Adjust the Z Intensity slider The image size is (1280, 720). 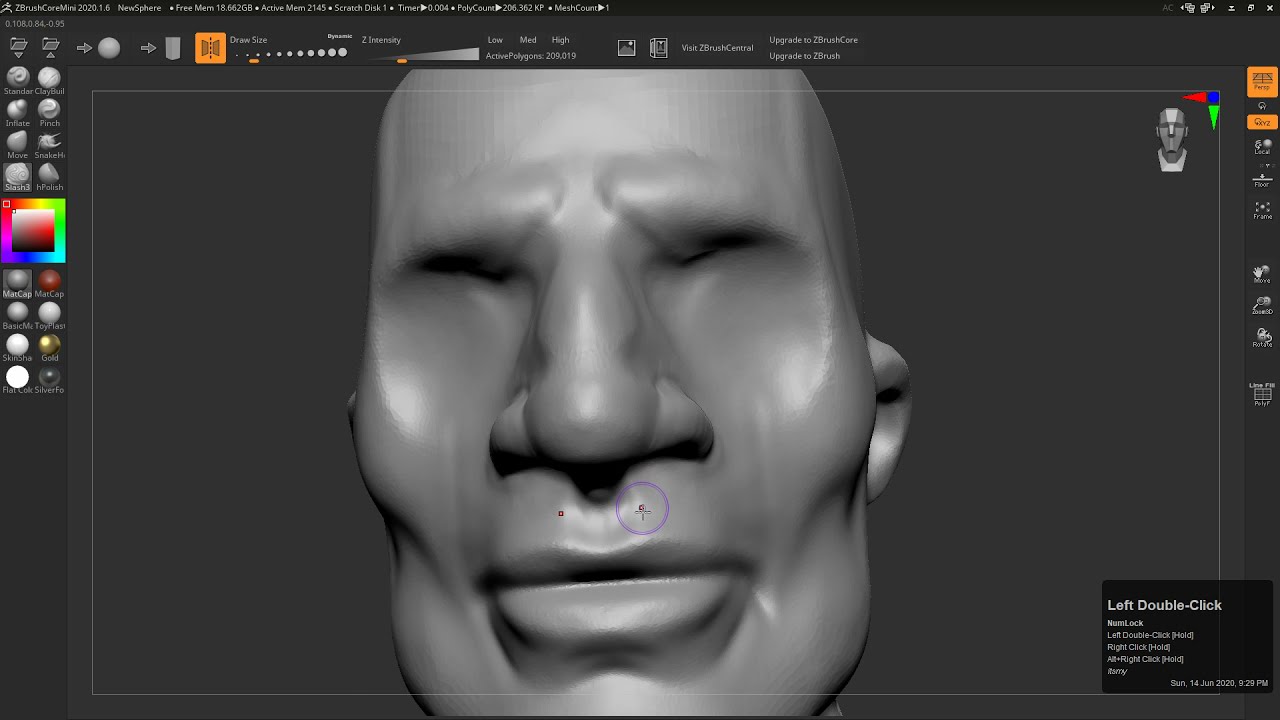pos(420,55)
